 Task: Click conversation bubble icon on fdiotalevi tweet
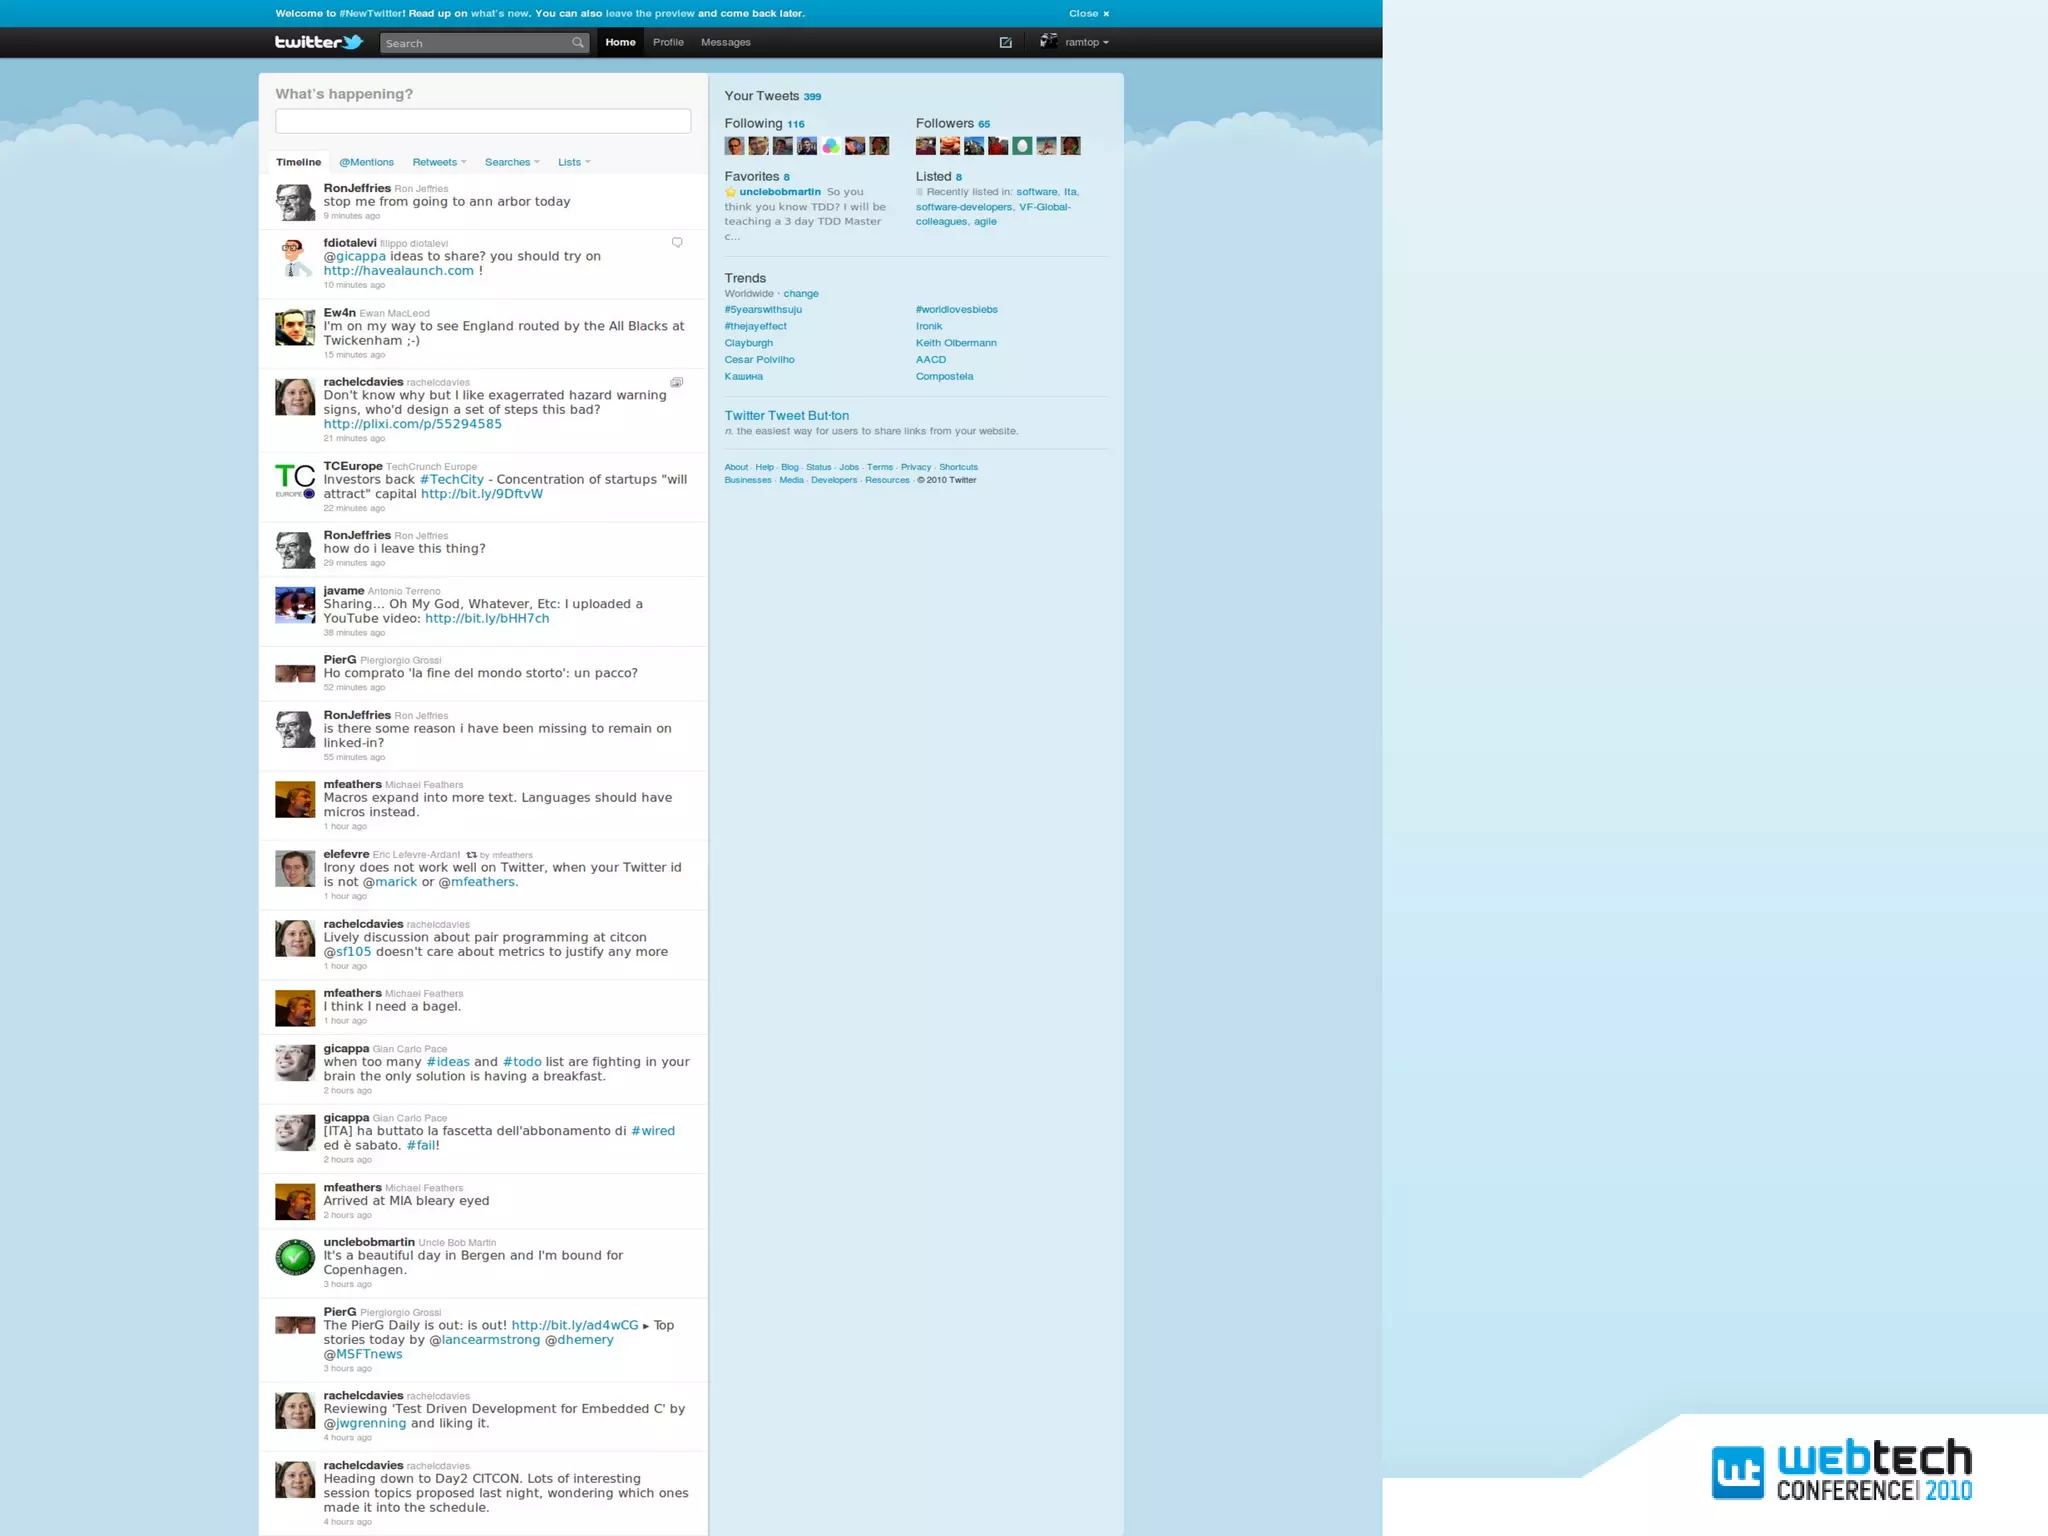coord(677,243)
